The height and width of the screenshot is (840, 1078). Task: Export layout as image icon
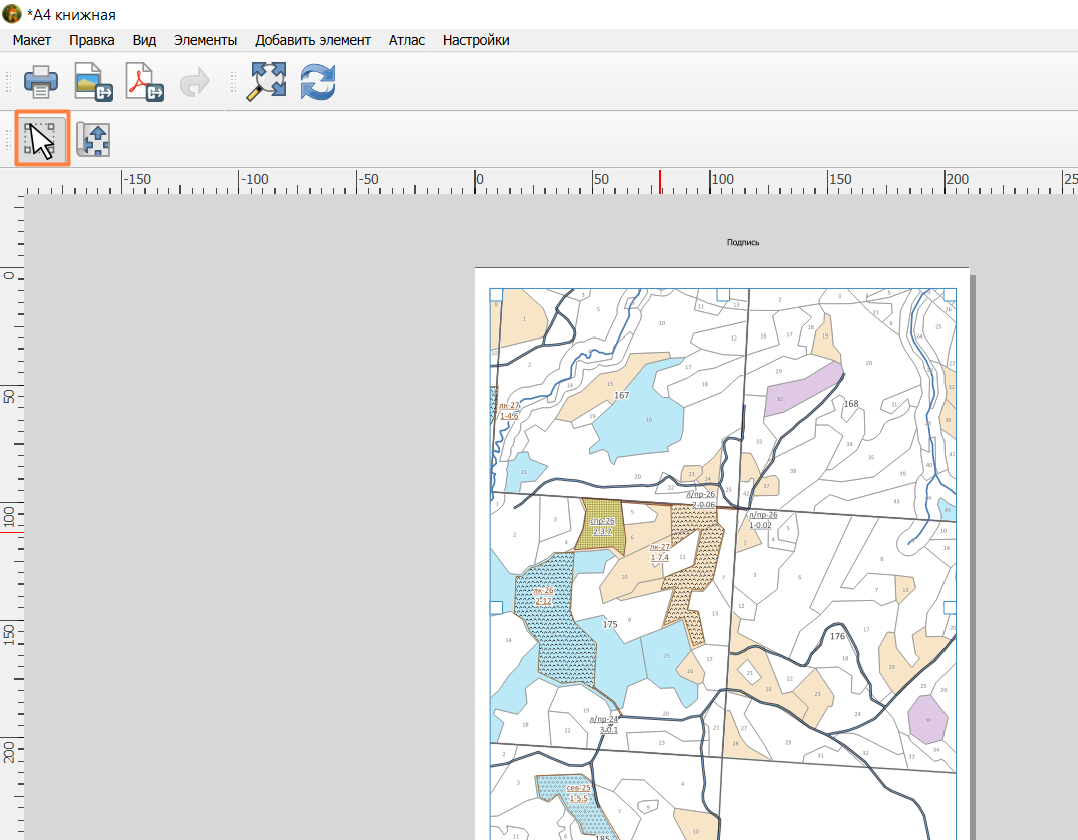tap(94, 82)
